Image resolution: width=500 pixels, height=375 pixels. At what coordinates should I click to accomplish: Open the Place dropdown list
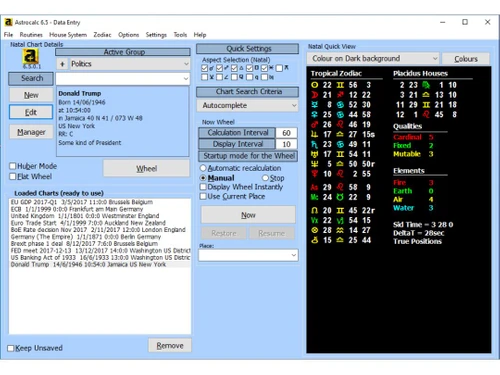tap(294, 255)
